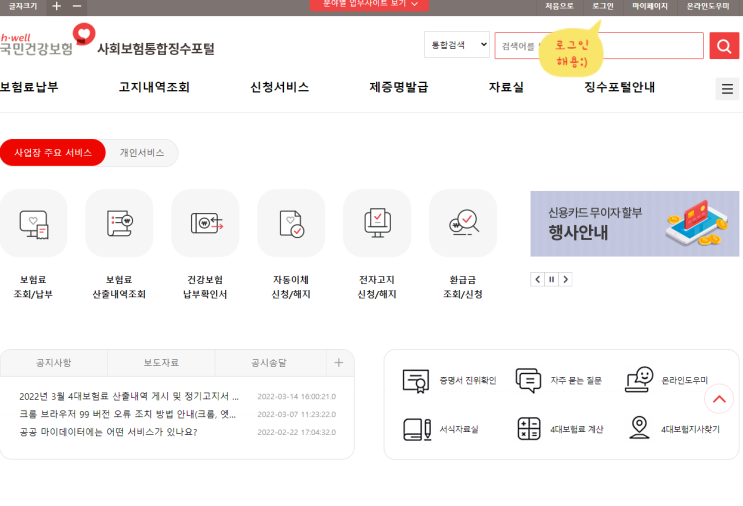Click the h-well 국민건강보험 logo
Viewport: 743px width, 506px height.
(x=47, y=40)
